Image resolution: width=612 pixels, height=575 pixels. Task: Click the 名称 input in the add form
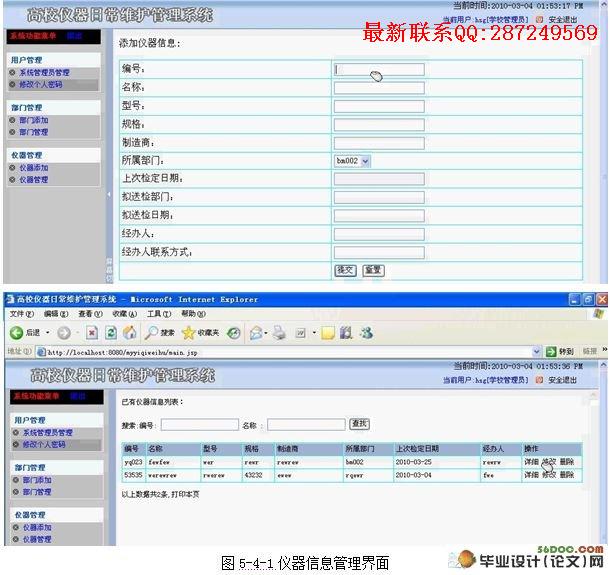point(379,88)
